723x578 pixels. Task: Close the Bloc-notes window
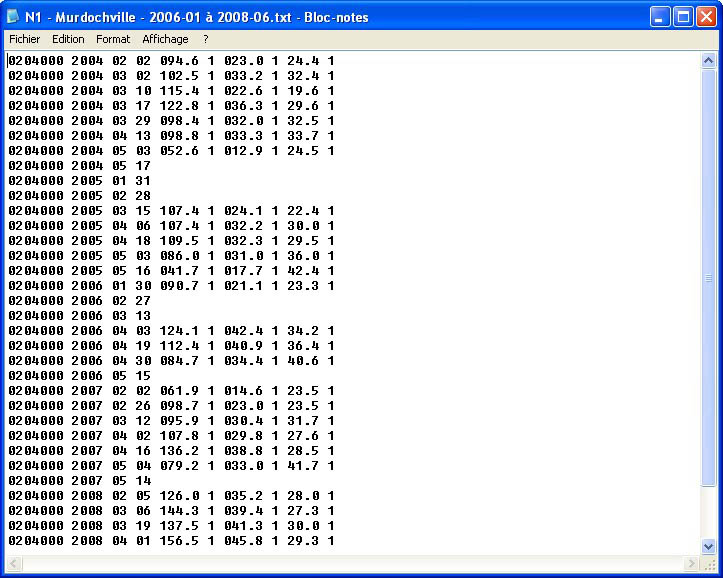[x=706, y=17]
